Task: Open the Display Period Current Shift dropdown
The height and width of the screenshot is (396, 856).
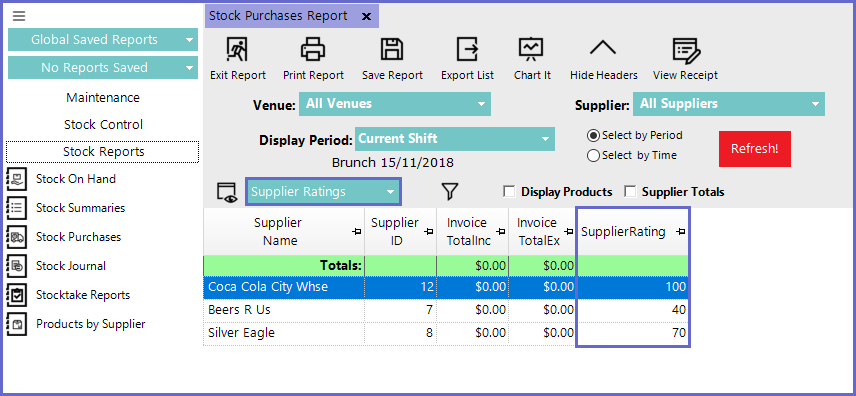Action: coord(455,139)
